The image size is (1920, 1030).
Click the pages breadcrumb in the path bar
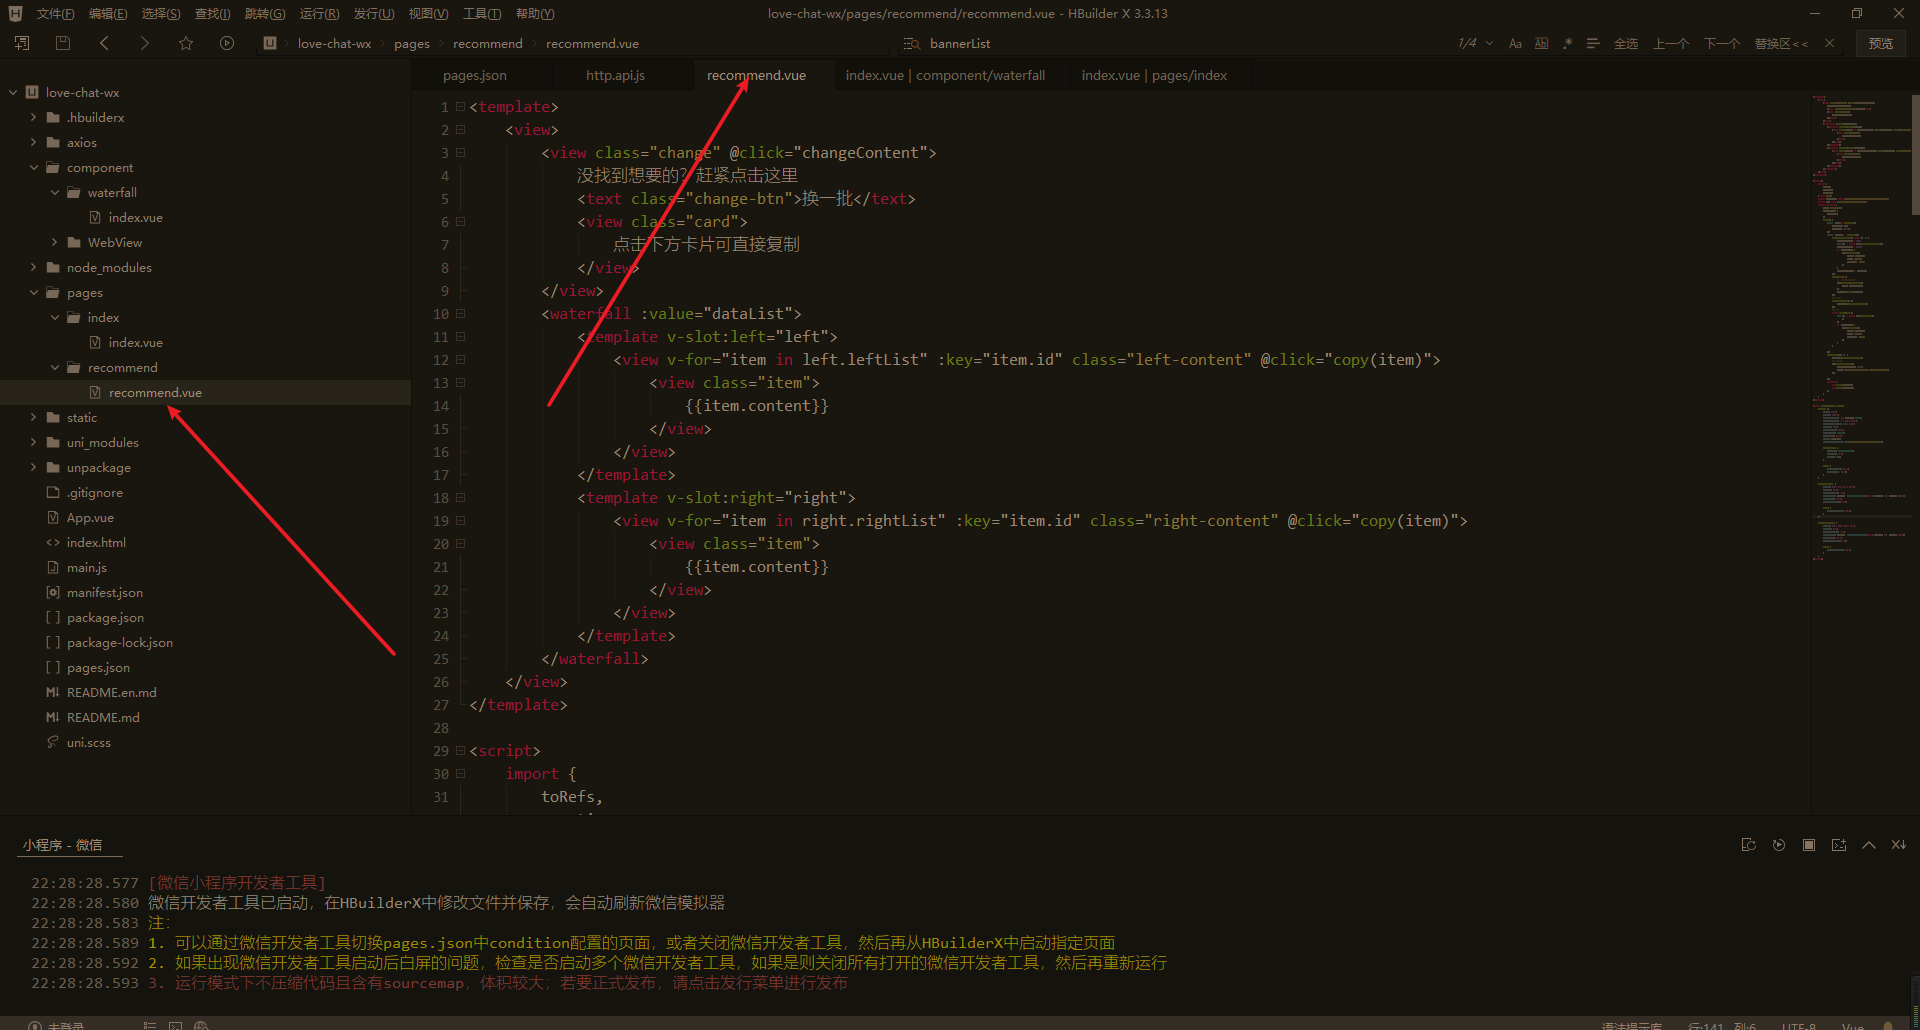click(x=412, y=44)
